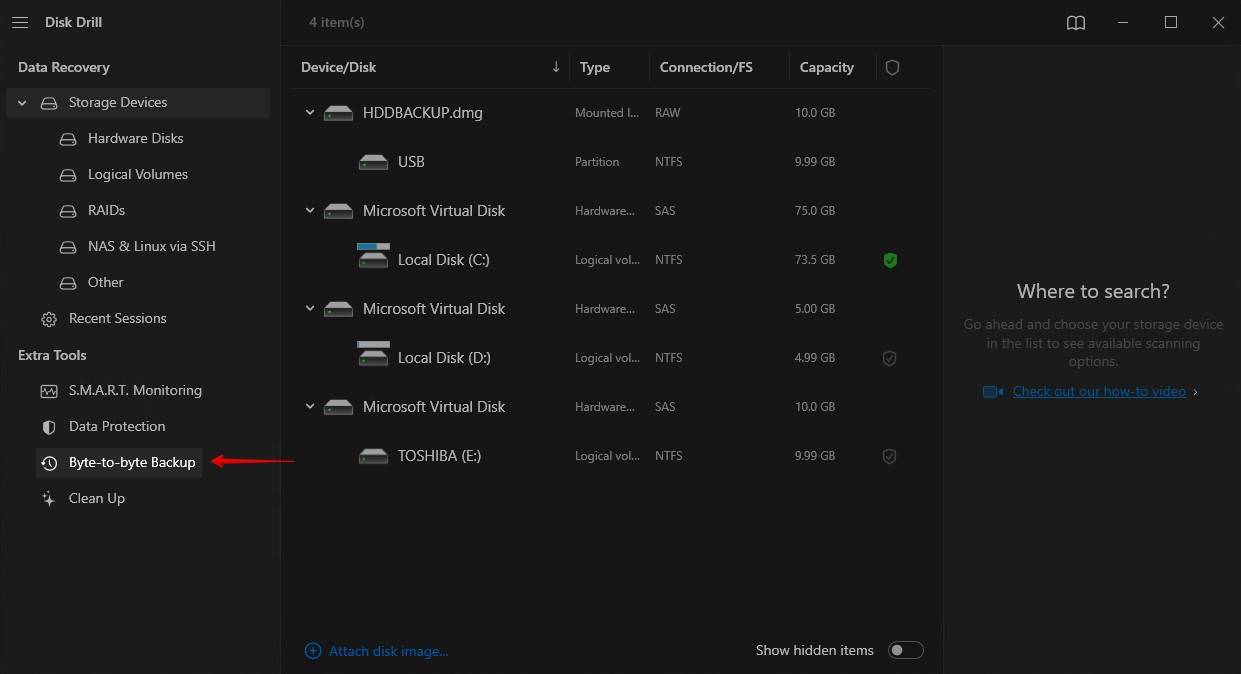Click the RAIDs drive icon
Image resolution: width=1241 pixels, height=674 pixels.
point(68,211)
